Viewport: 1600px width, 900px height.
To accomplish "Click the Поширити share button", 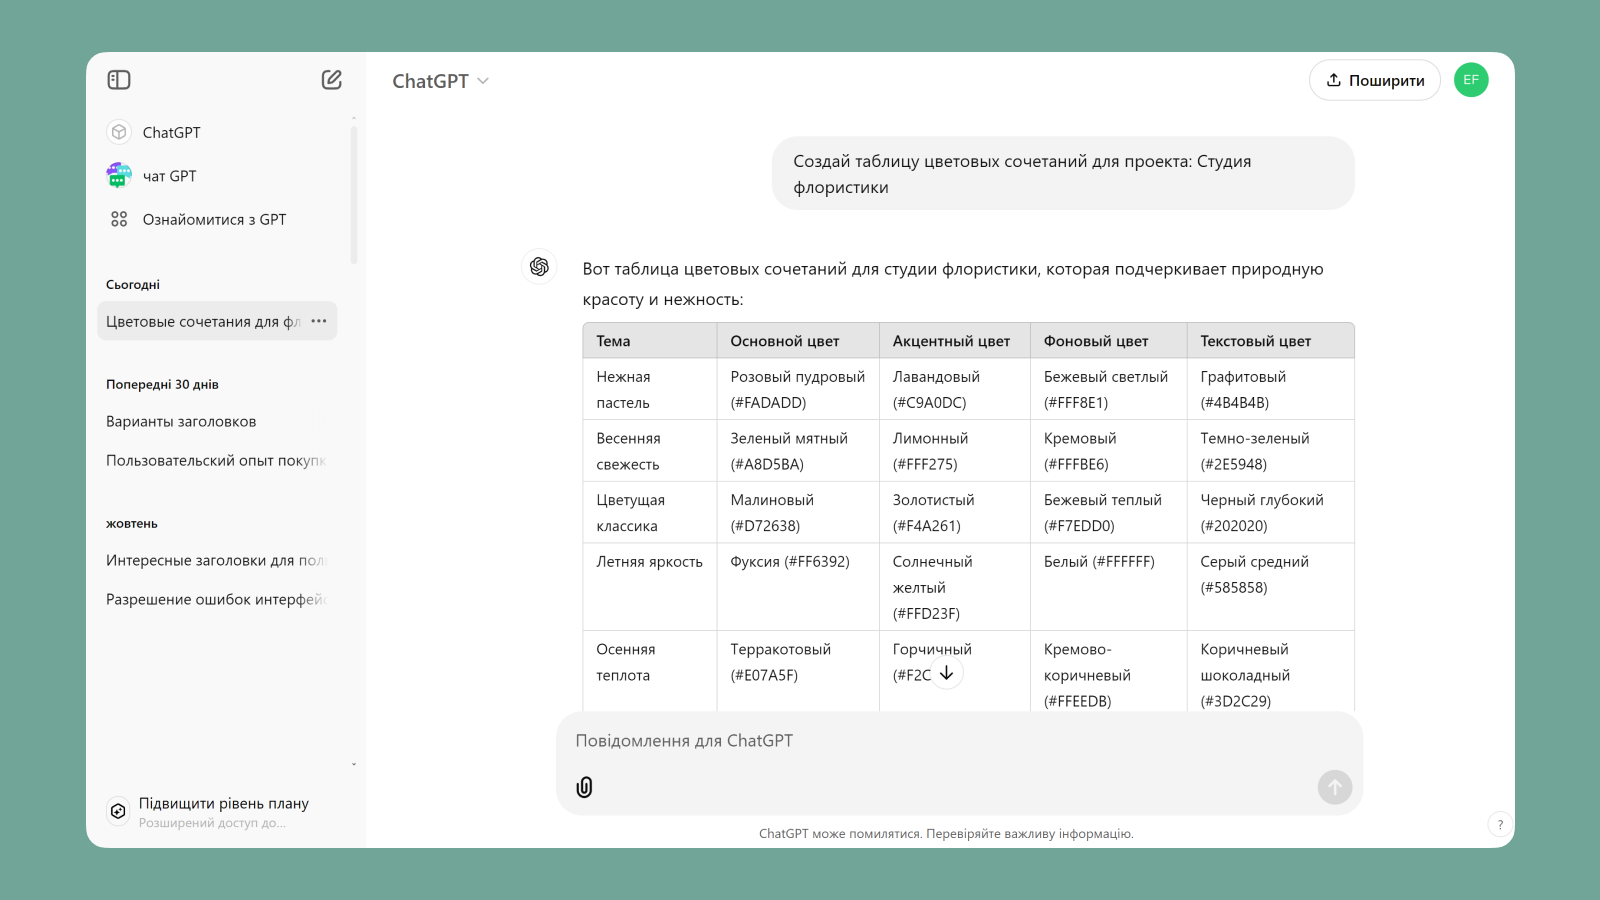I will click(1374, 80).
